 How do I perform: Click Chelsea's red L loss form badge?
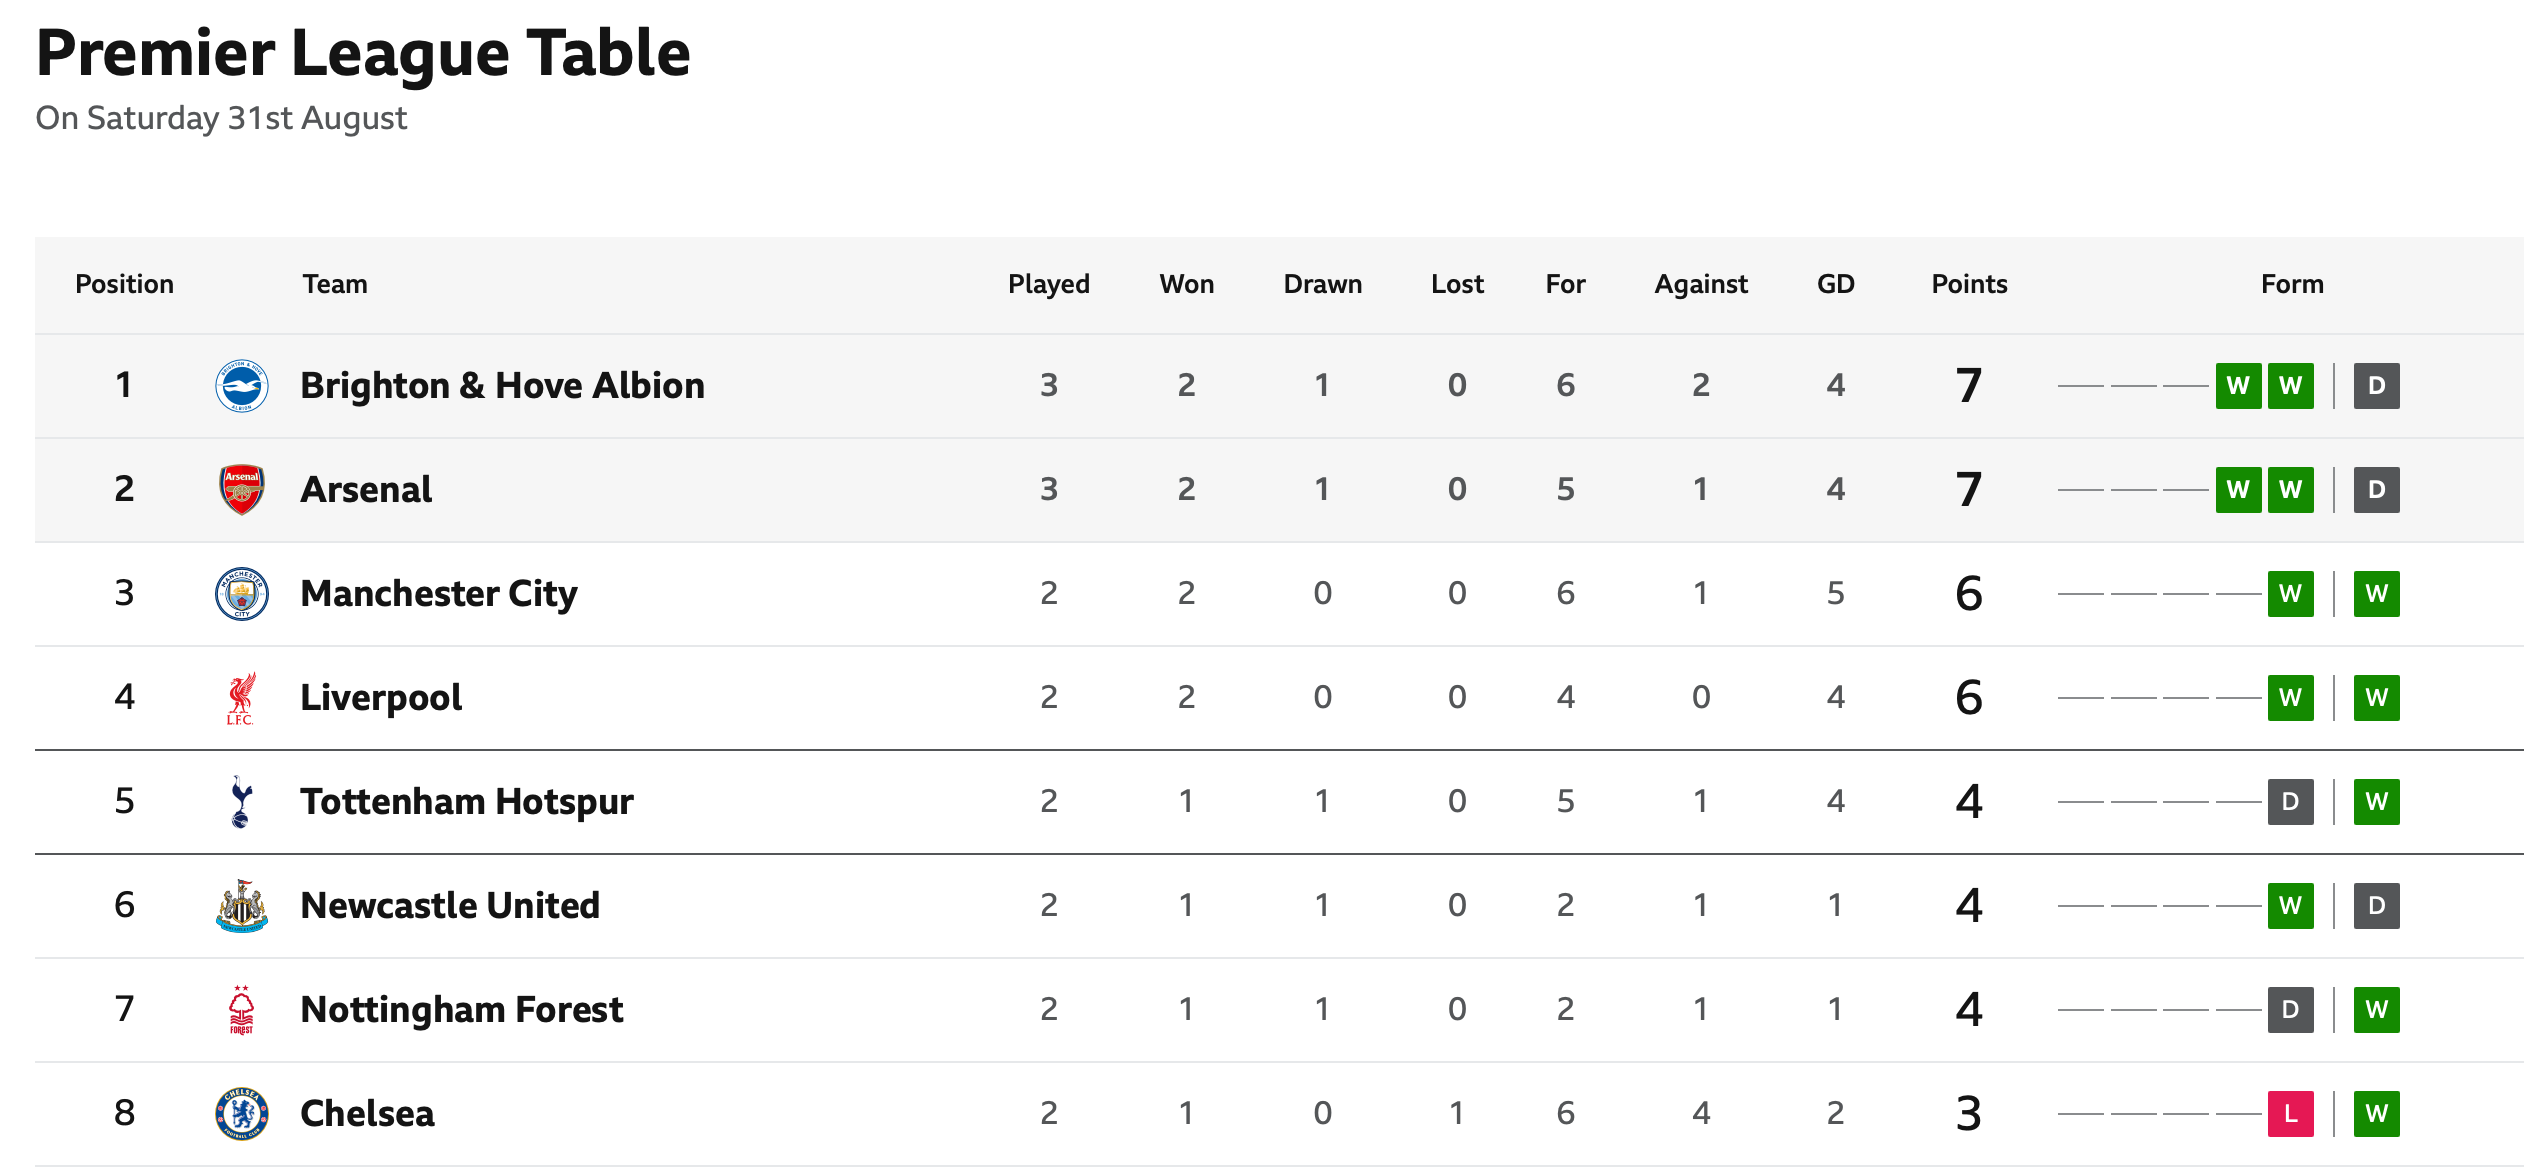(x=2291, y=1114)
